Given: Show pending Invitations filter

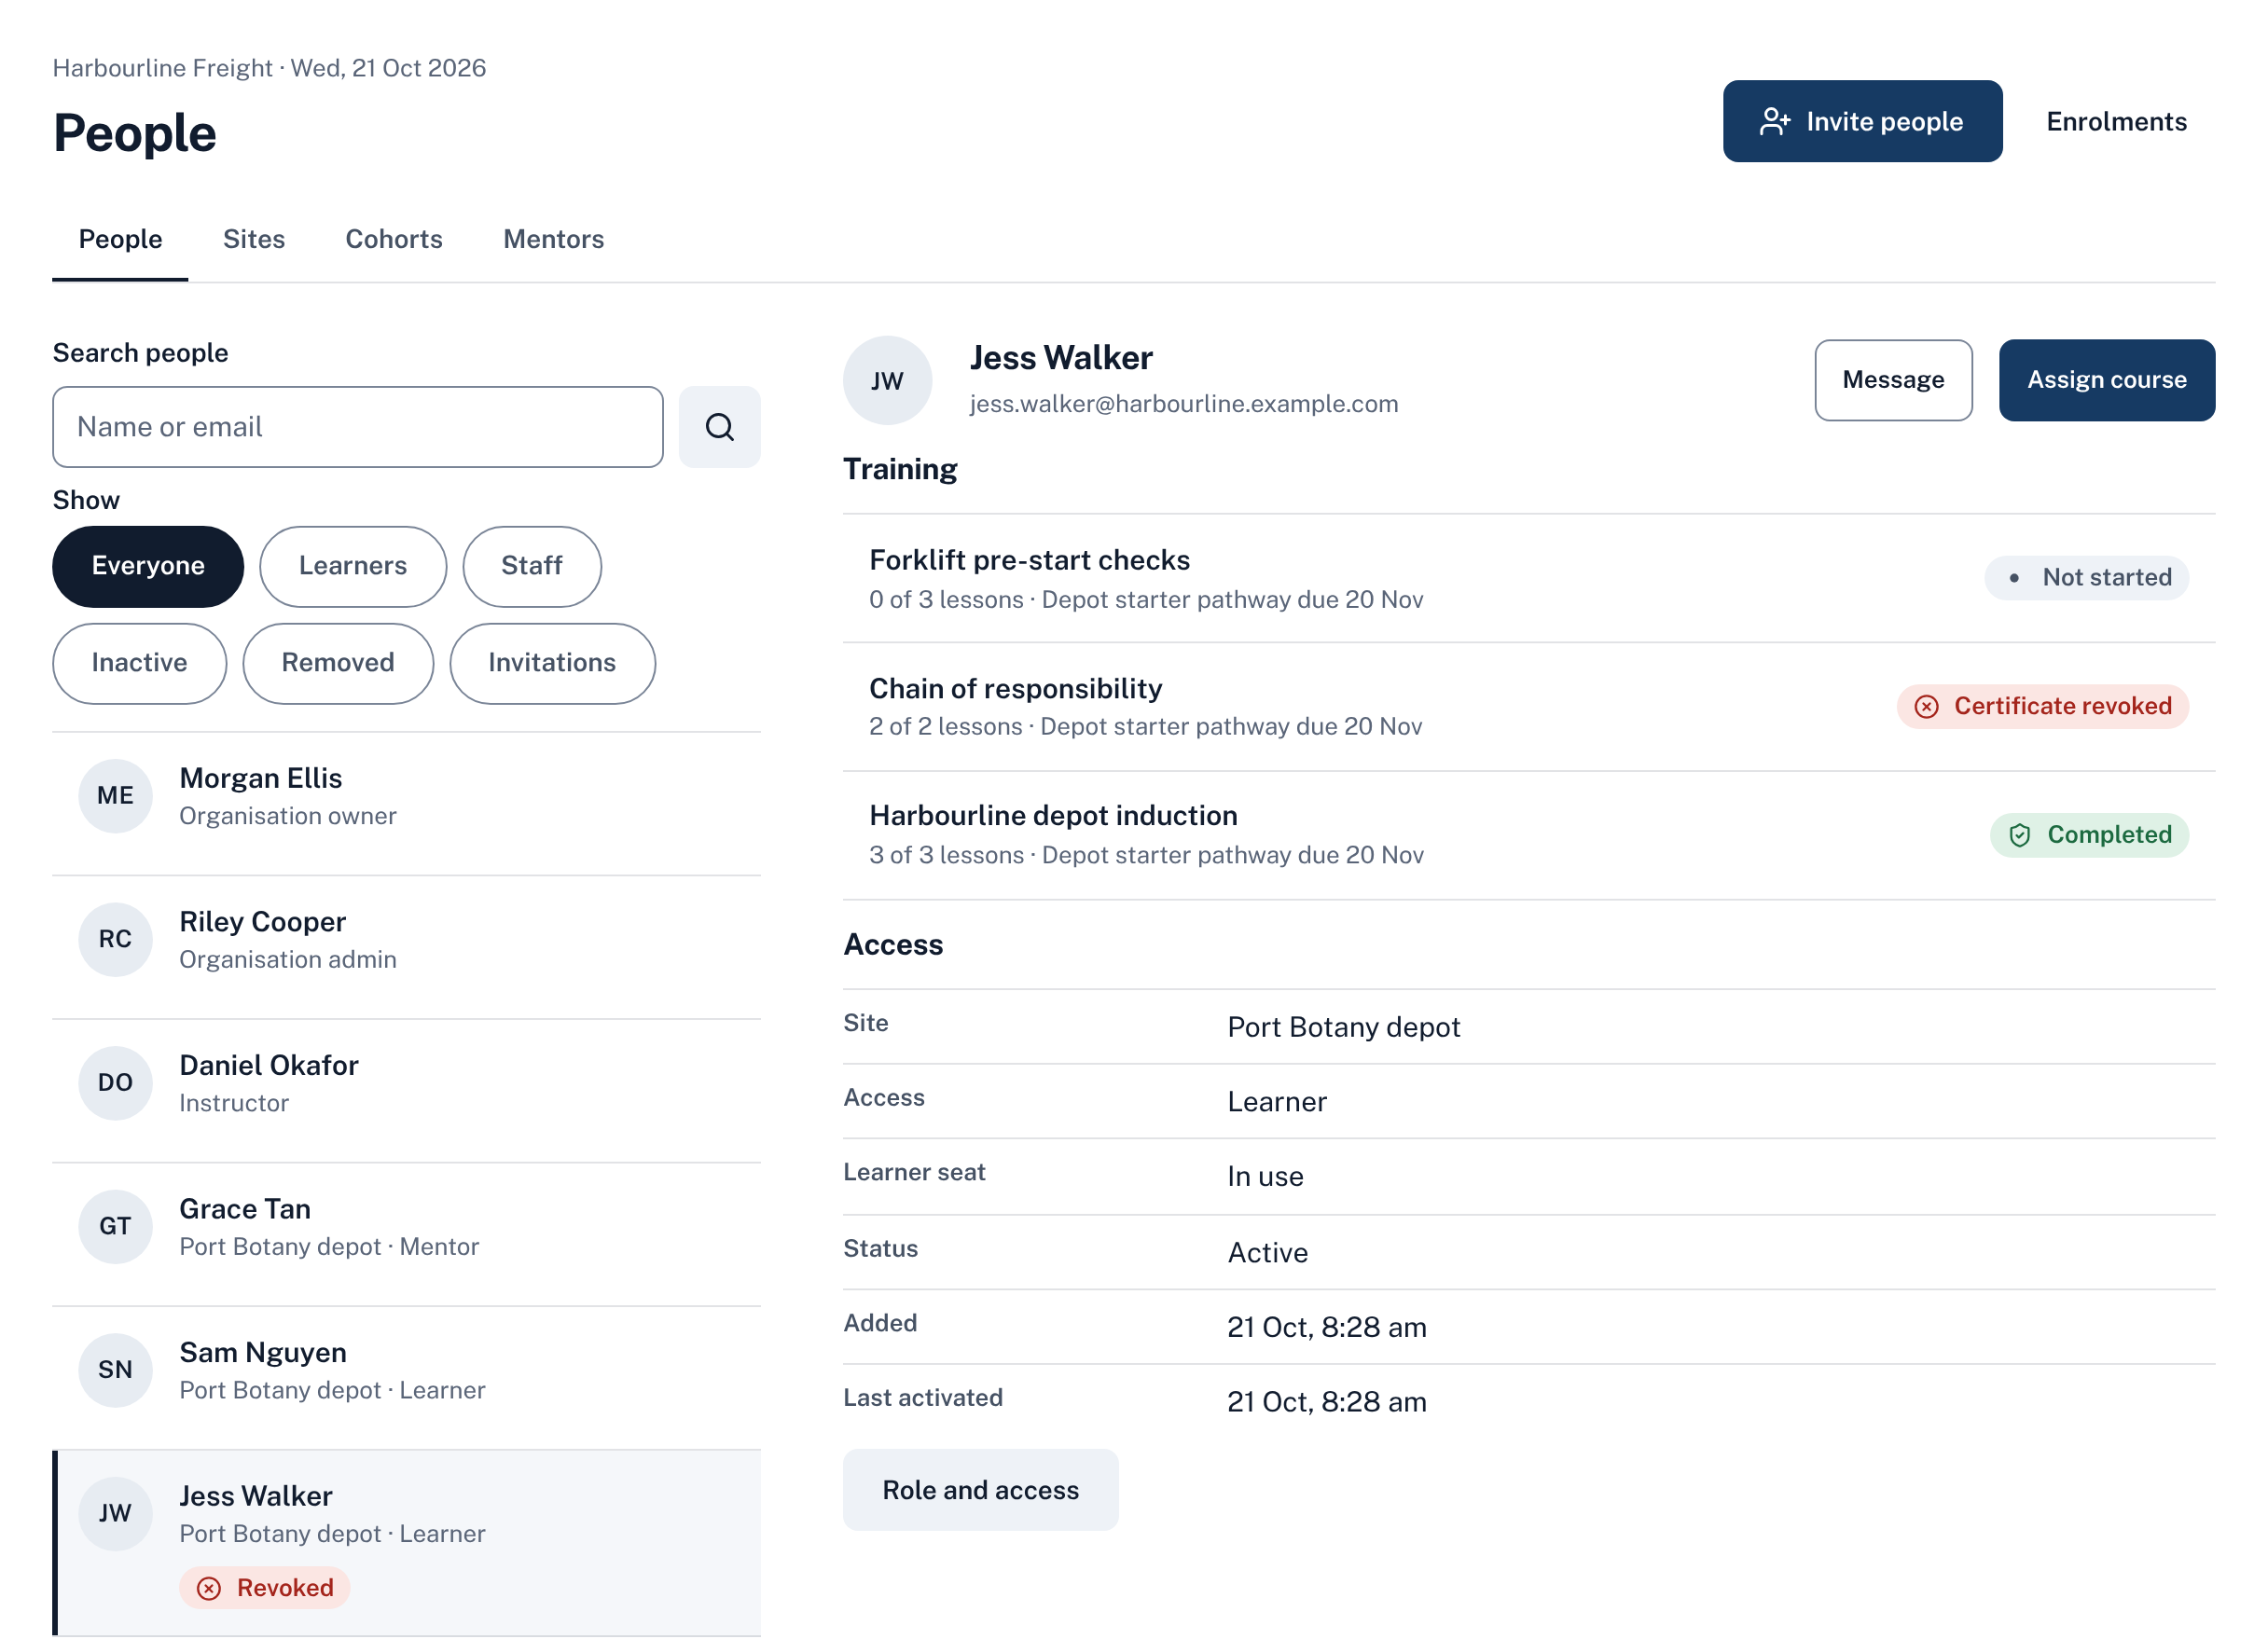Looking at the screenshot, I should tap(552, 663).
